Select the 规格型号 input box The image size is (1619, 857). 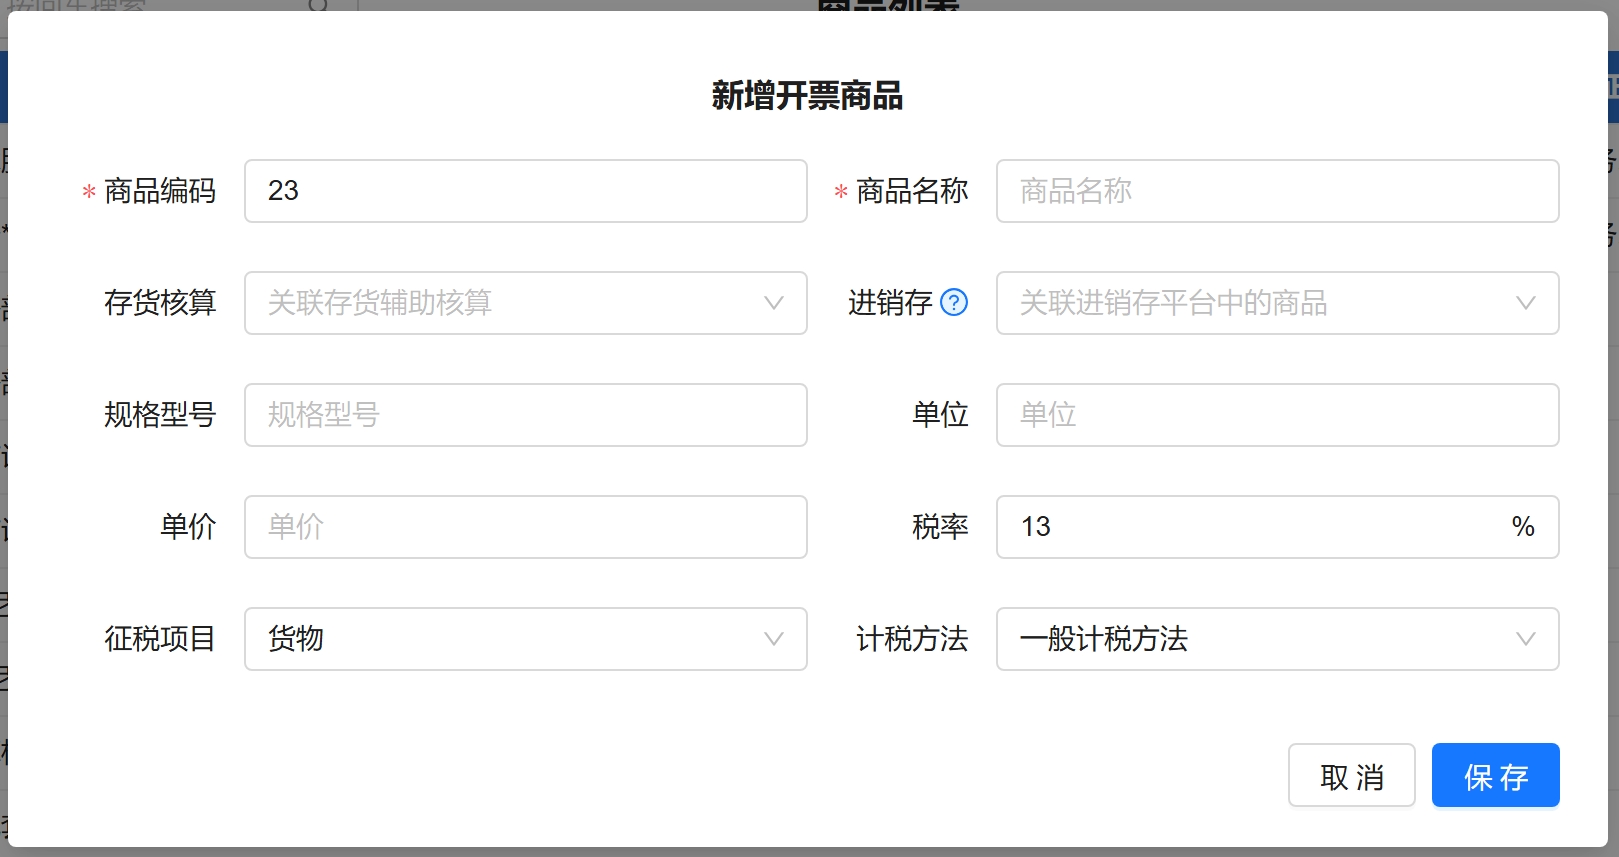click(525, 415)
